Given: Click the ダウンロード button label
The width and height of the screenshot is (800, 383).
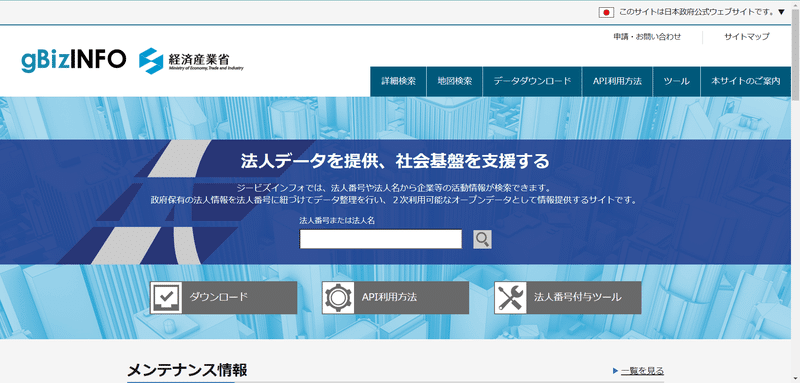Looking at the screenshot, I should [218, 297].
